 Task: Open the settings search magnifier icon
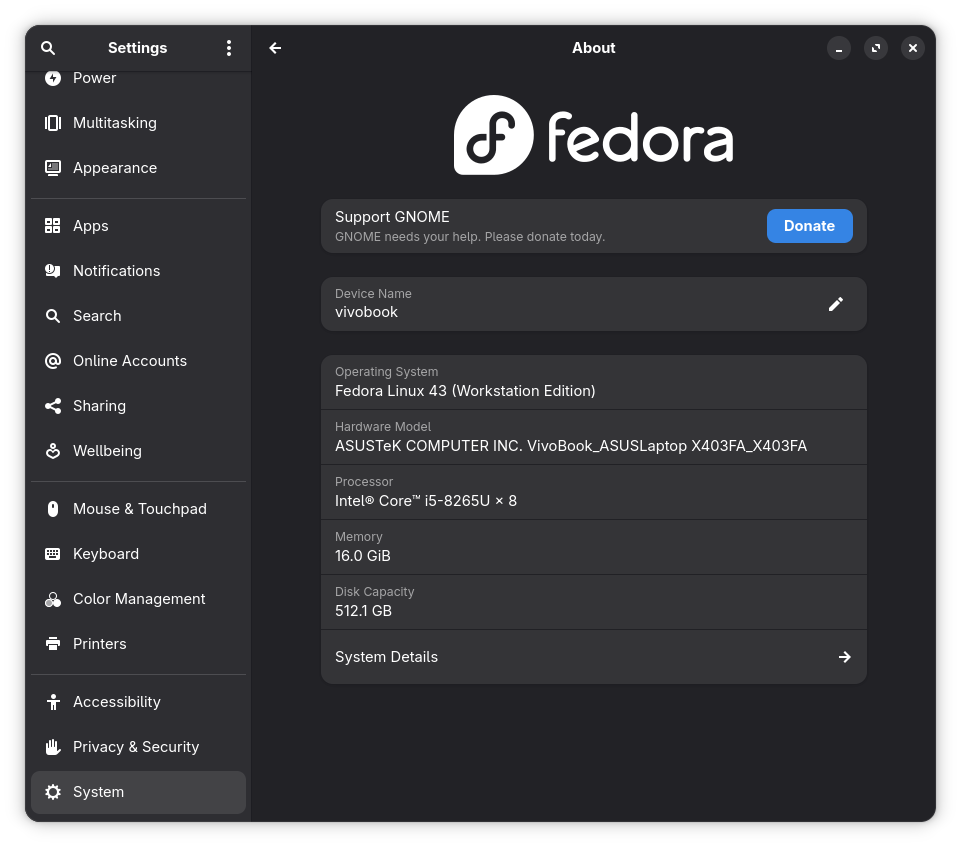tap(48, 48)
